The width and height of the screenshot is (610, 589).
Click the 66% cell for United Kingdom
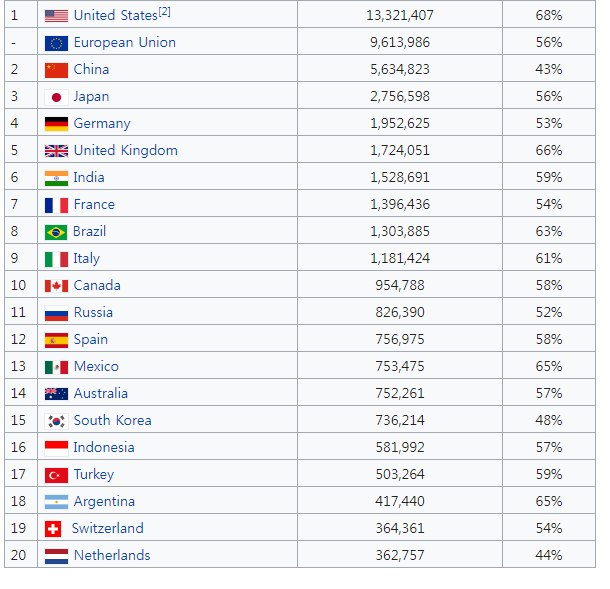coord(549,151)
